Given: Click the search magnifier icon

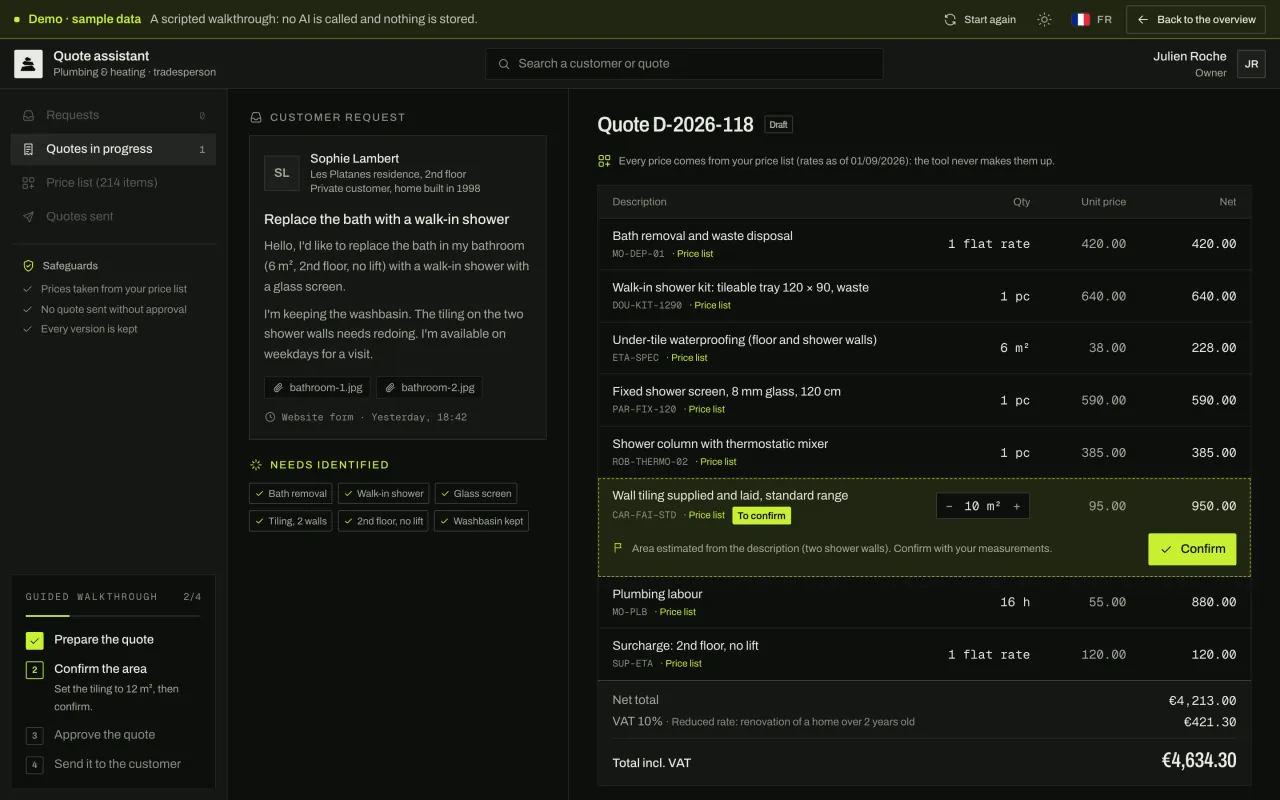Looking at the screenshot, I should click(x=504, y=64).
